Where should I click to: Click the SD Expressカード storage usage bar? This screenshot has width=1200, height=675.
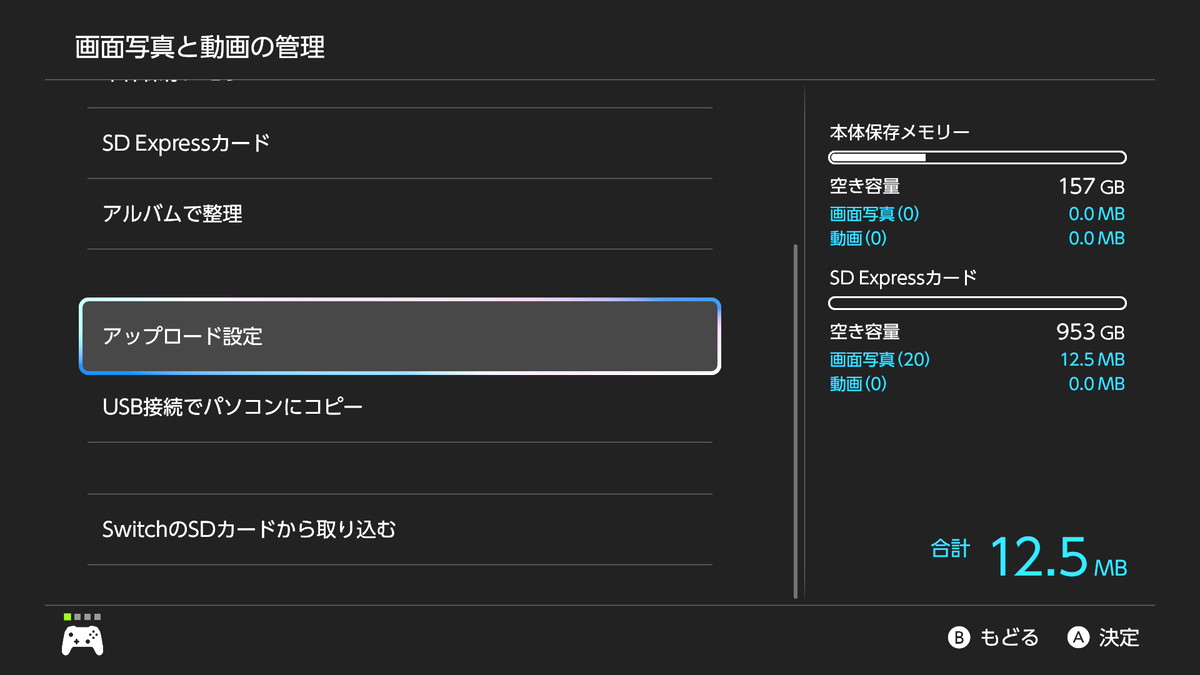tap(977, 303)
